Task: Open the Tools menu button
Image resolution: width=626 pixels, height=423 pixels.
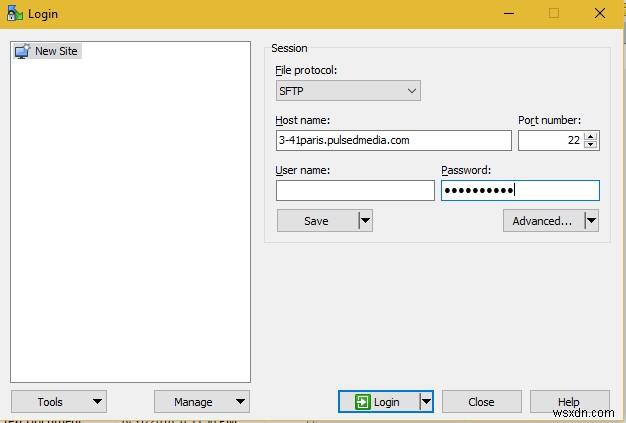Action: coord(59,401)
